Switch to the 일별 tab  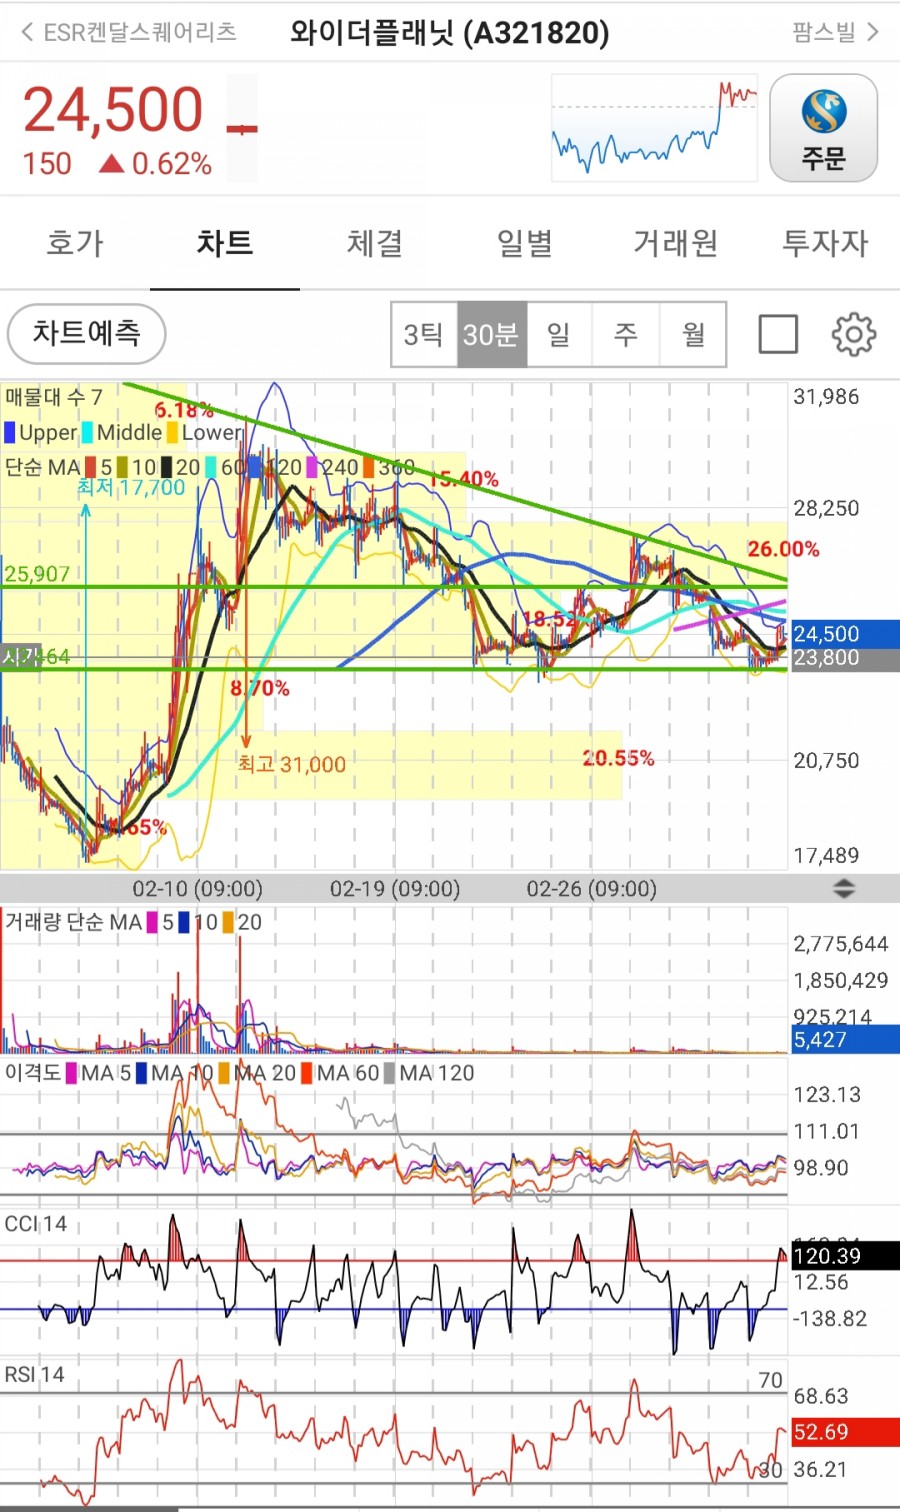pyautogui.click(x=525, y=243)
